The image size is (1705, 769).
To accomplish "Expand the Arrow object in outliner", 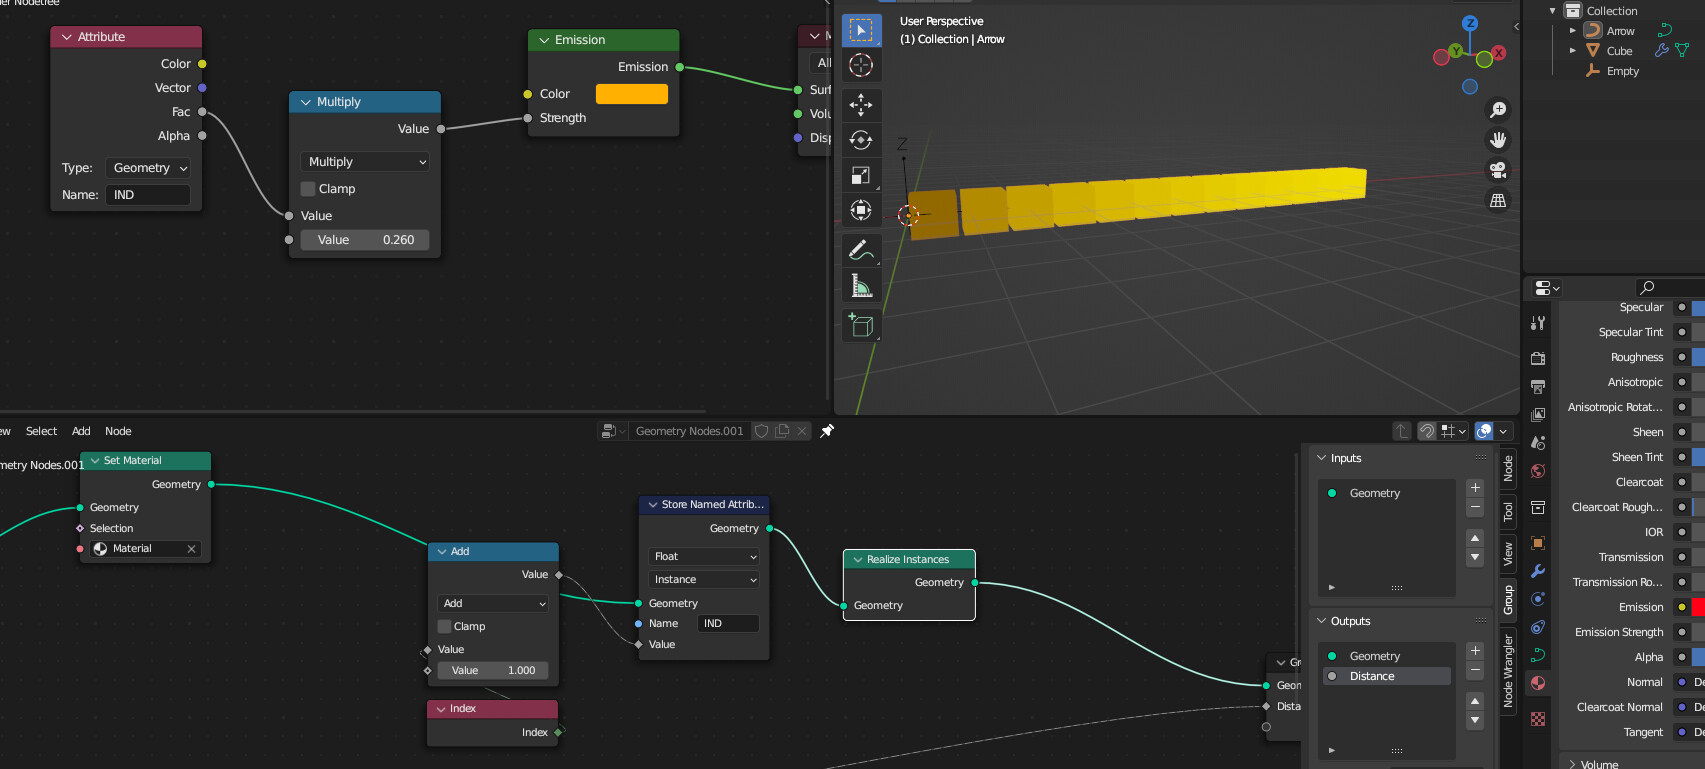I will [1573, 31].
